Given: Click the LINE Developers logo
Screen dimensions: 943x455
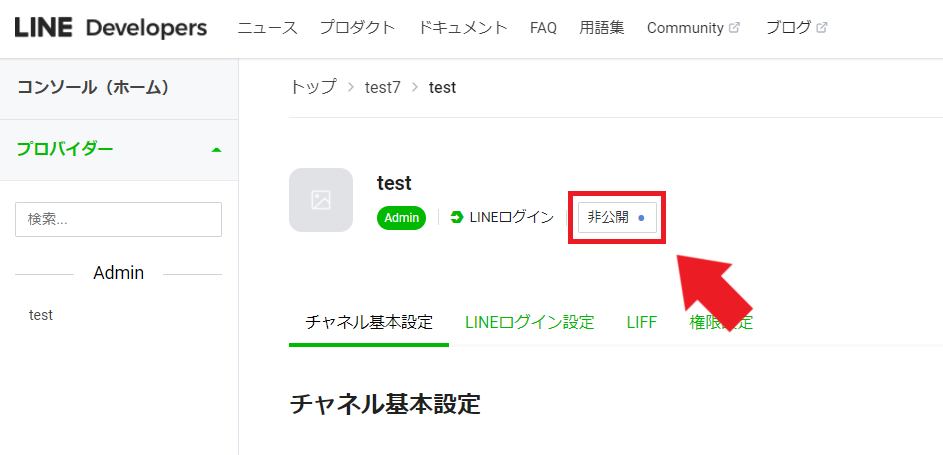Looking at the screenshot, I should (111, 28).
